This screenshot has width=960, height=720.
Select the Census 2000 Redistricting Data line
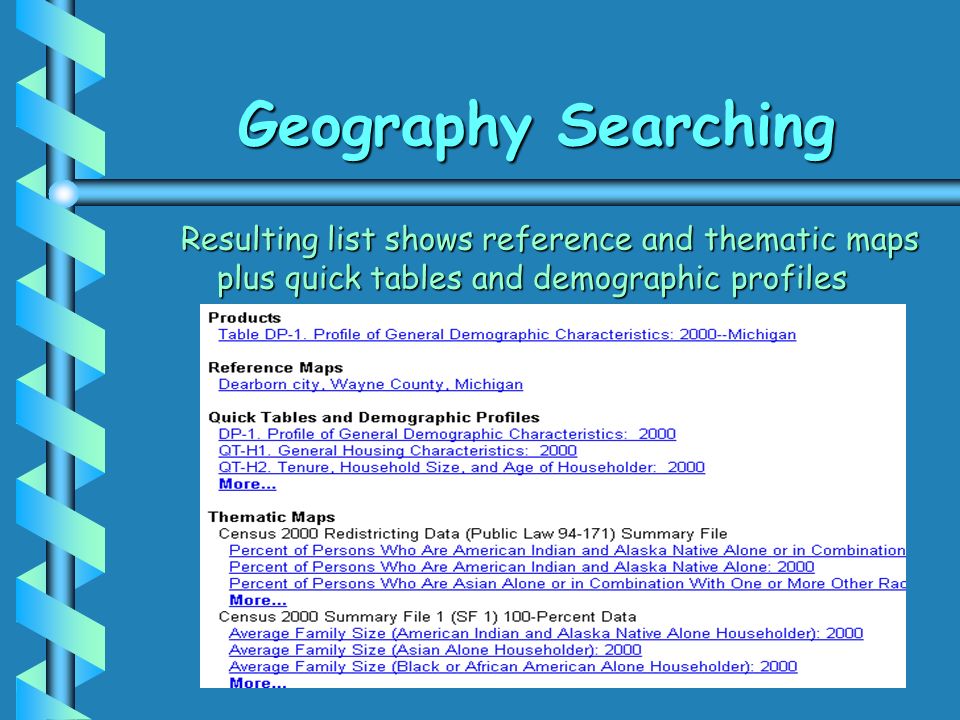473,534
